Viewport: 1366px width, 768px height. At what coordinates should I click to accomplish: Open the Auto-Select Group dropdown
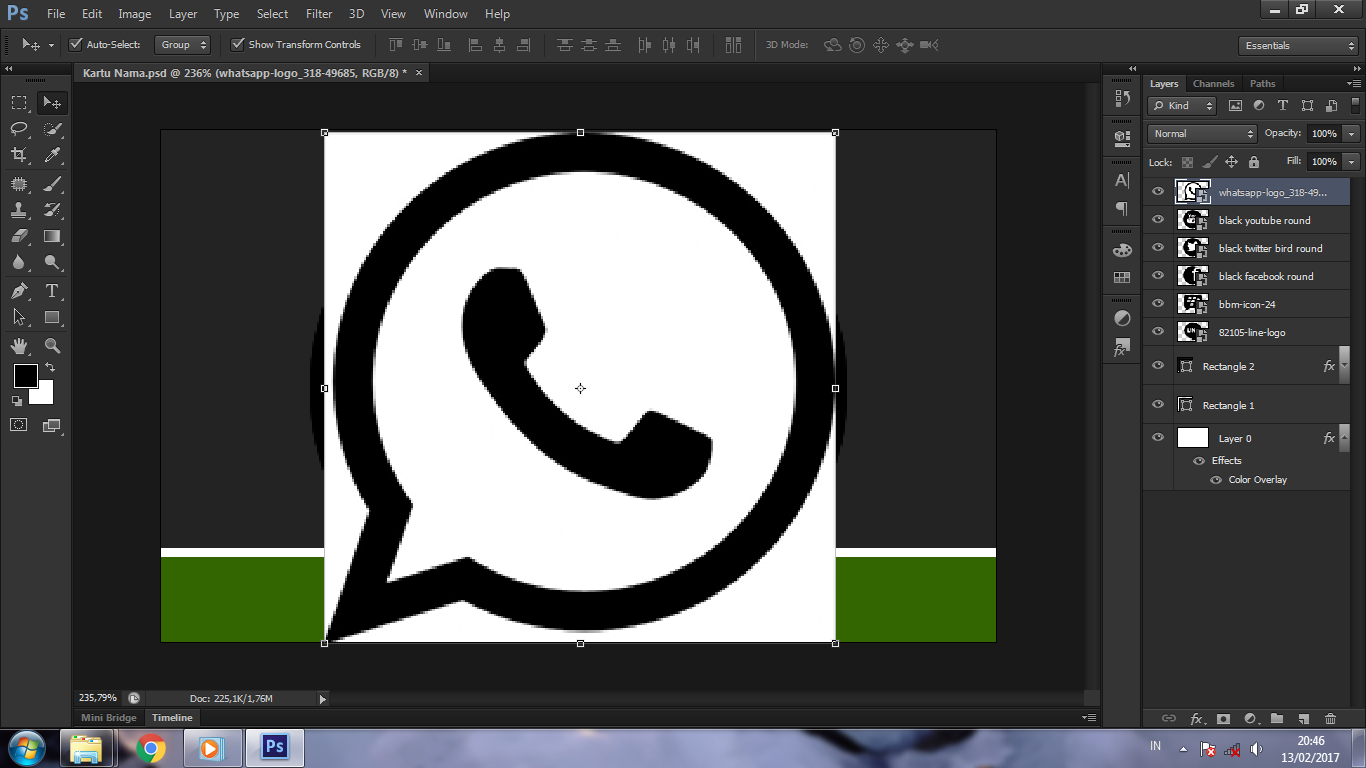[183, 44]
